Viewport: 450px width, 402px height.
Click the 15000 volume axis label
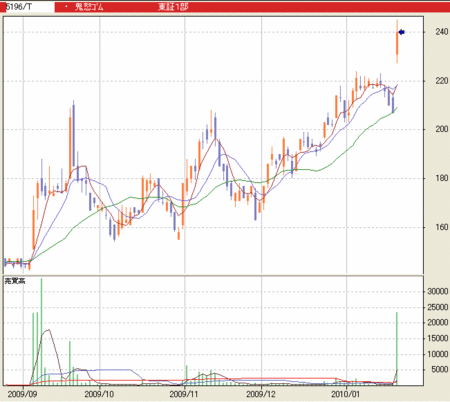pyautogui.click(x=438, y=338)
